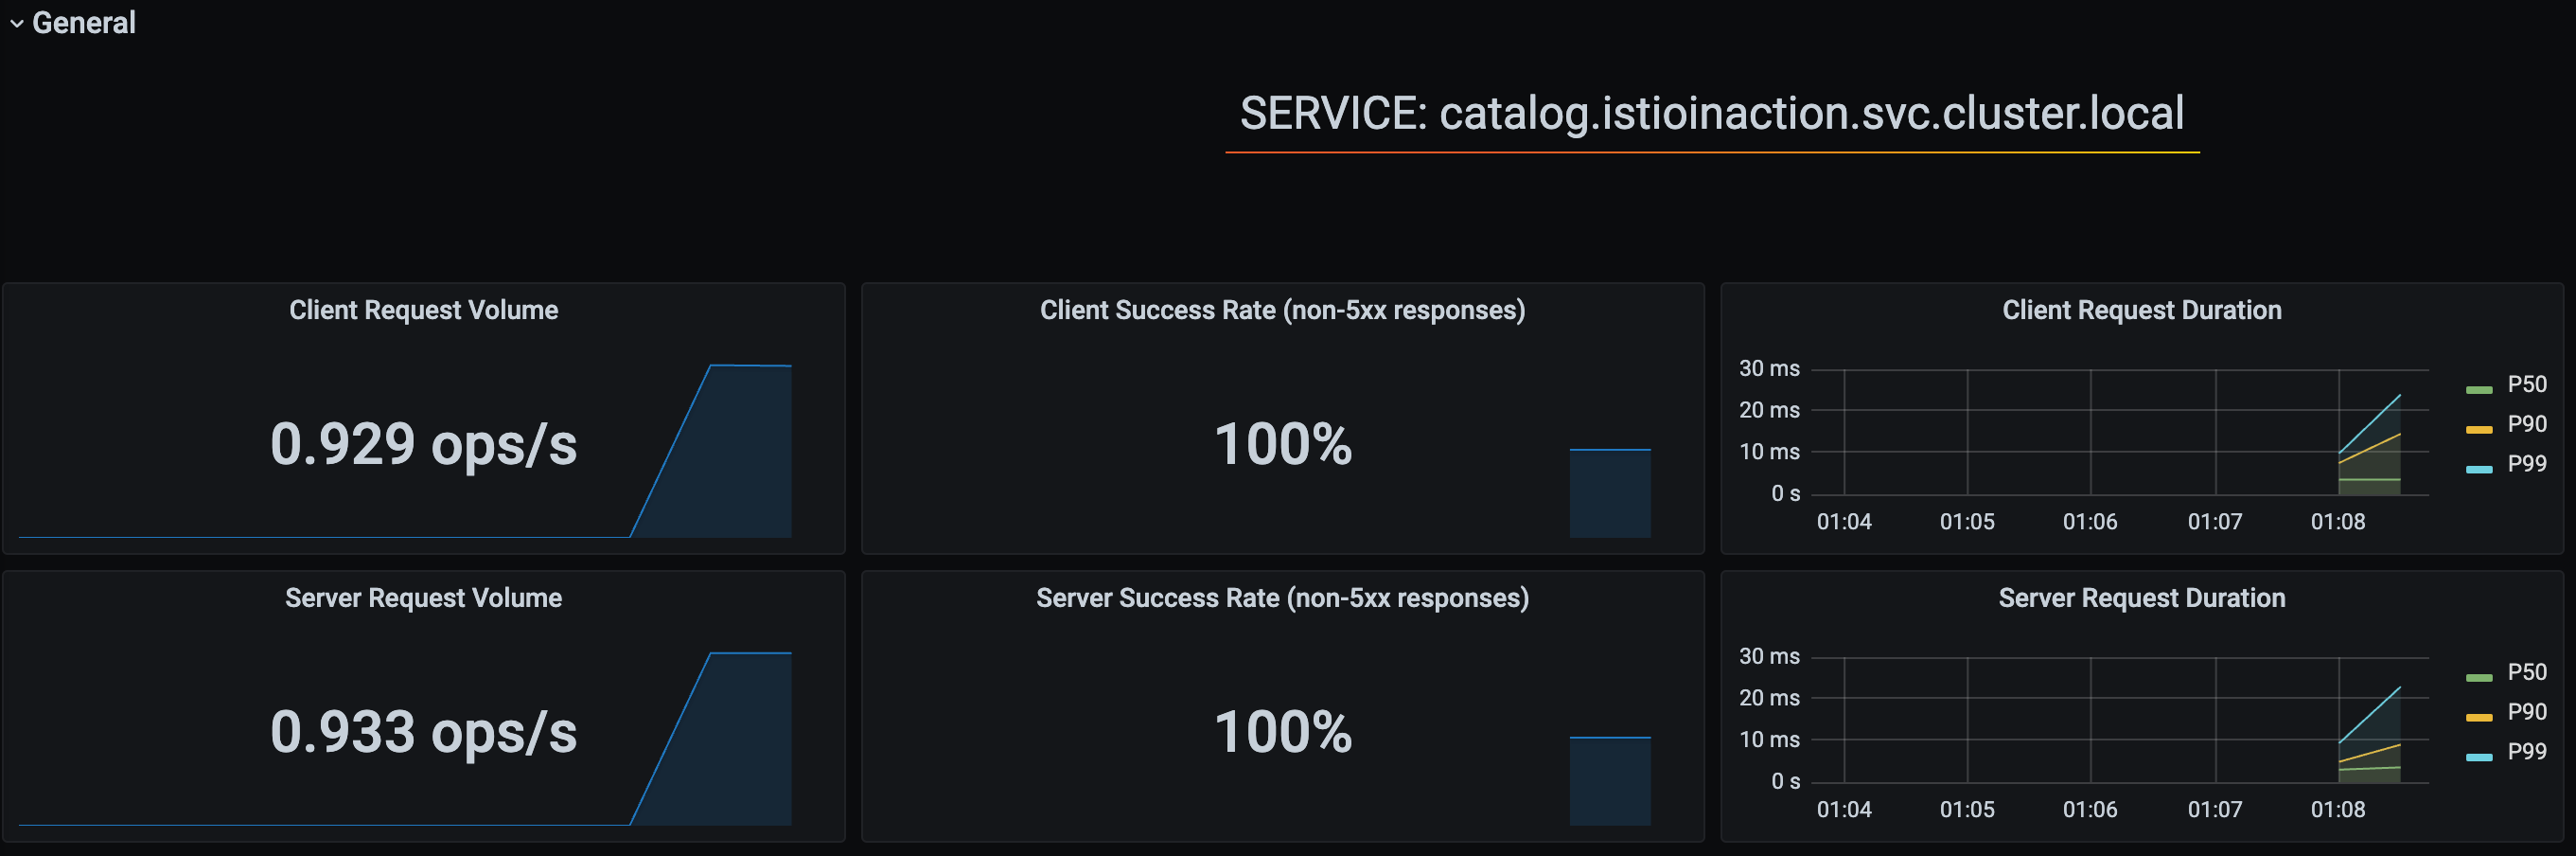The image size is (2576, 856).
Task: Click the 0.933 ops/s server volume value
Action: (x=424, y=732)
